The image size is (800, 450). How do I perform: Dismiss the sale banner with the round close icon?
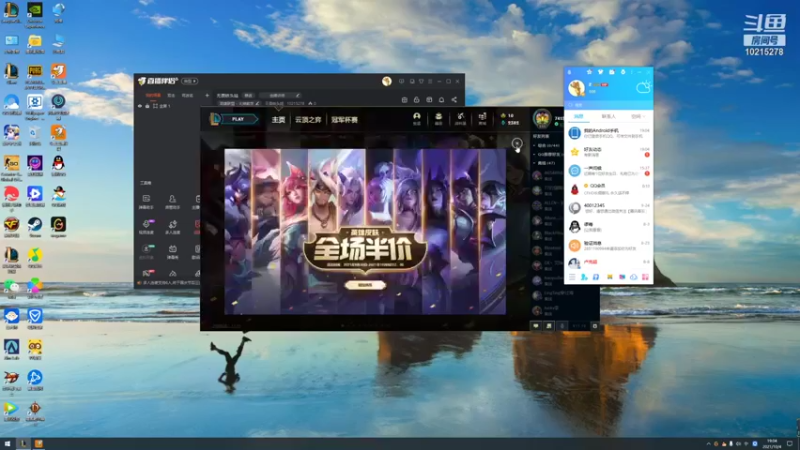(x=517, y=143)
